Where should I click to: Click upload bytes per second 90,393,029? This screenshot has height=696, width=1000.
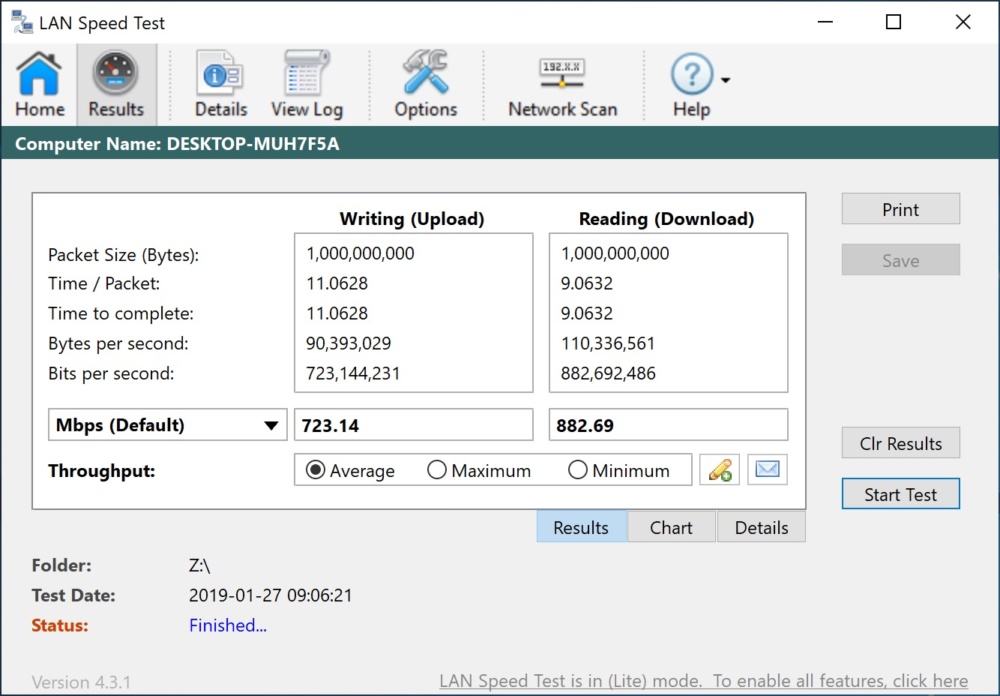[x=348, y=343]
